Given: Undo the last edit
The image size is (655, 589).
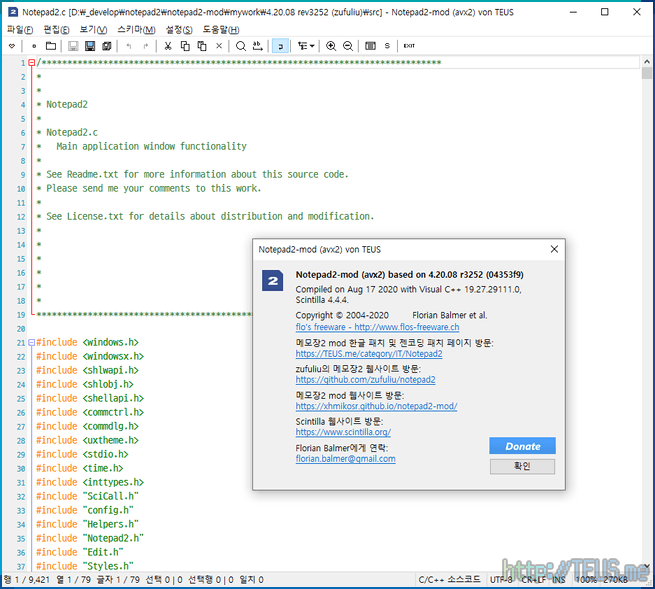Looking at the screenshot, I should [x=129, y=46].
